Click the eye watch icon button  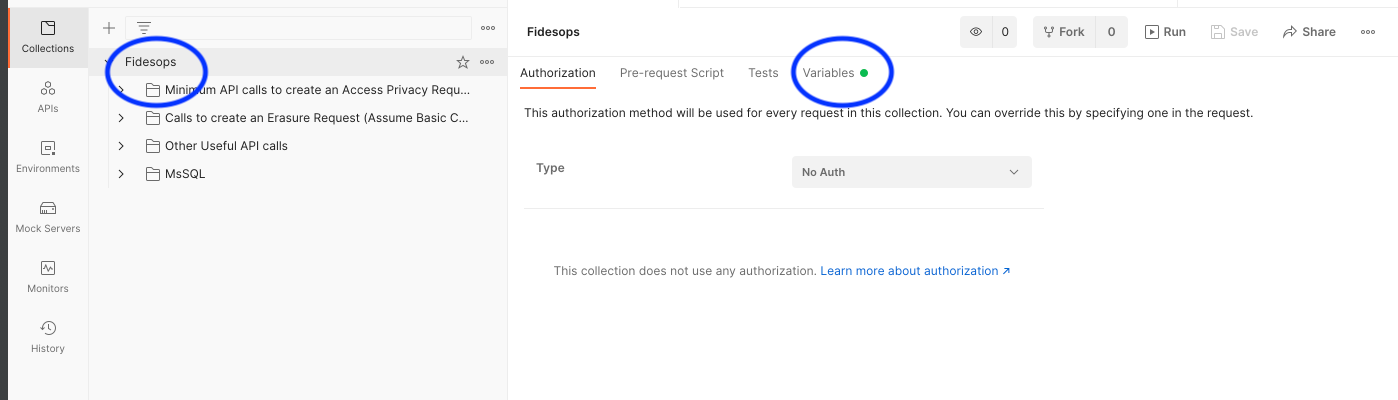pyautogui.click(x=977, y=32)
